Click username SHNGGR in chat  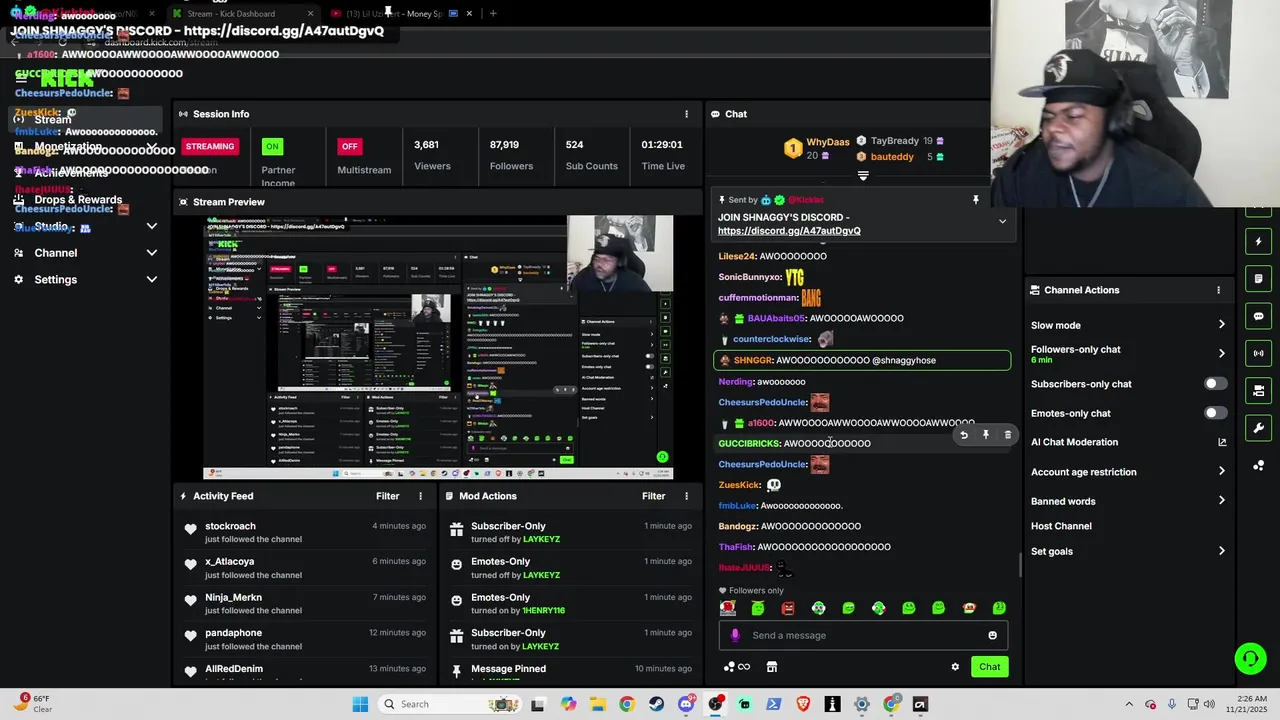tap(753, 360)
